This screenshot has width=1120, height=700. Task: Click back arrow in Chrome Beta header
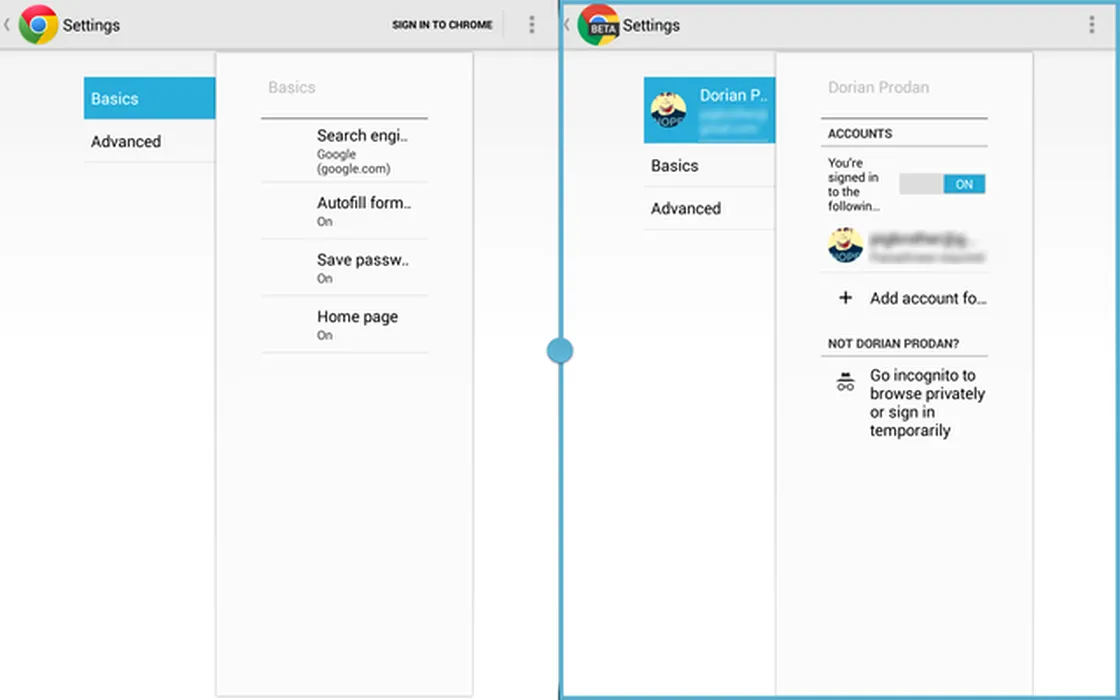567,25
